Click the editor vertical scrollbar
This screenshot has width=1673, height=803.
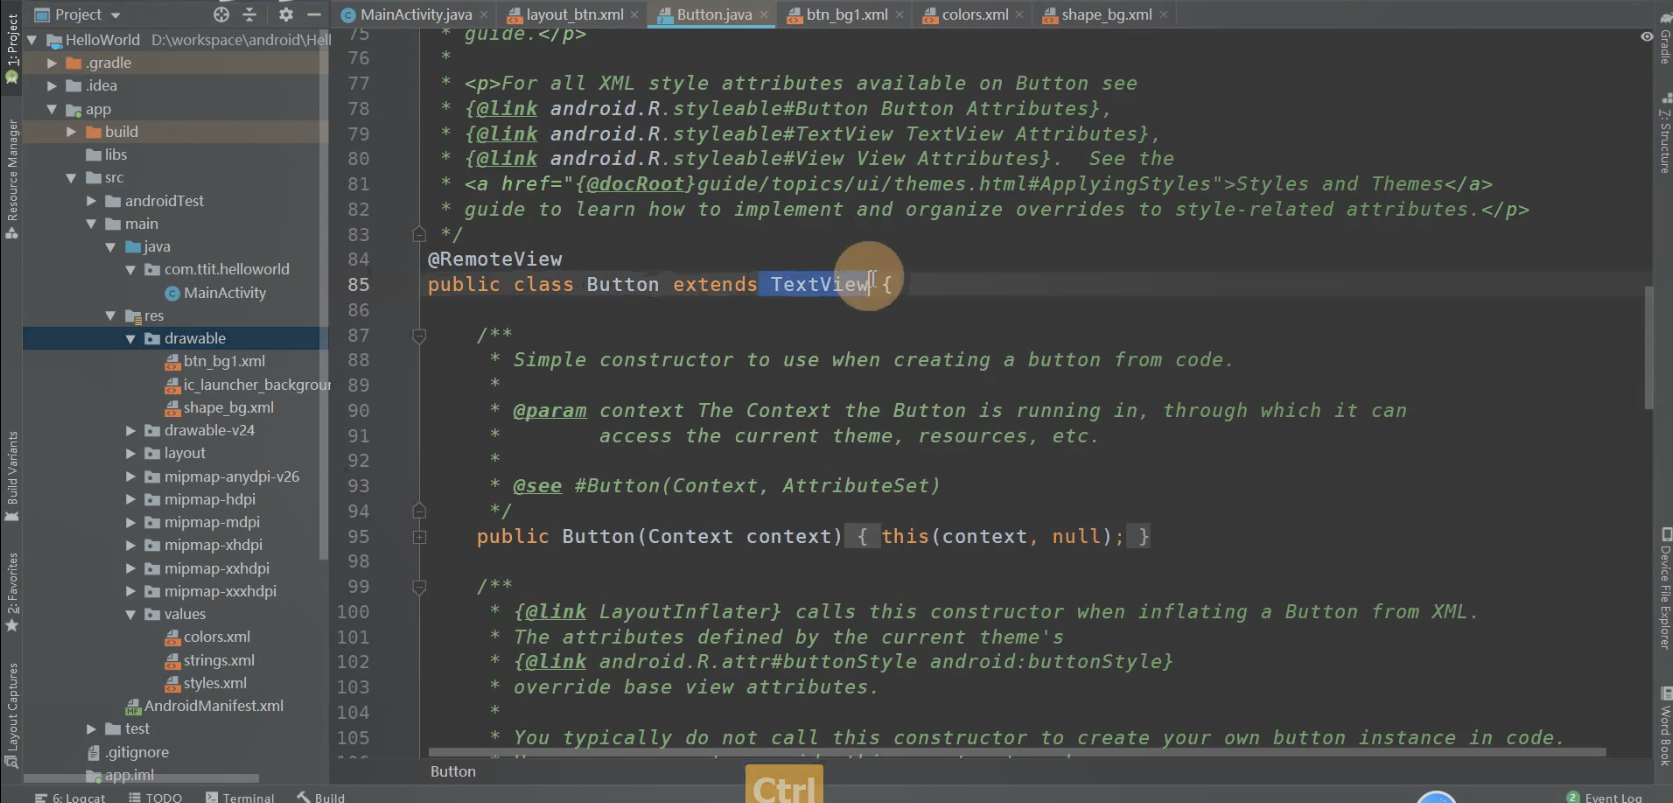[x=1649, y=347]
